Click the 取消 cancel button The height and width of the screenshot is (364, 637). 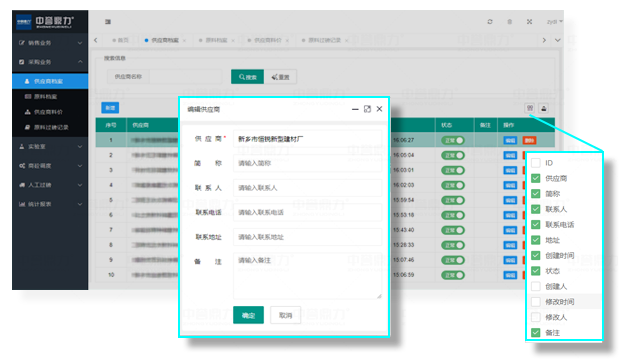[x=286, y=315]
